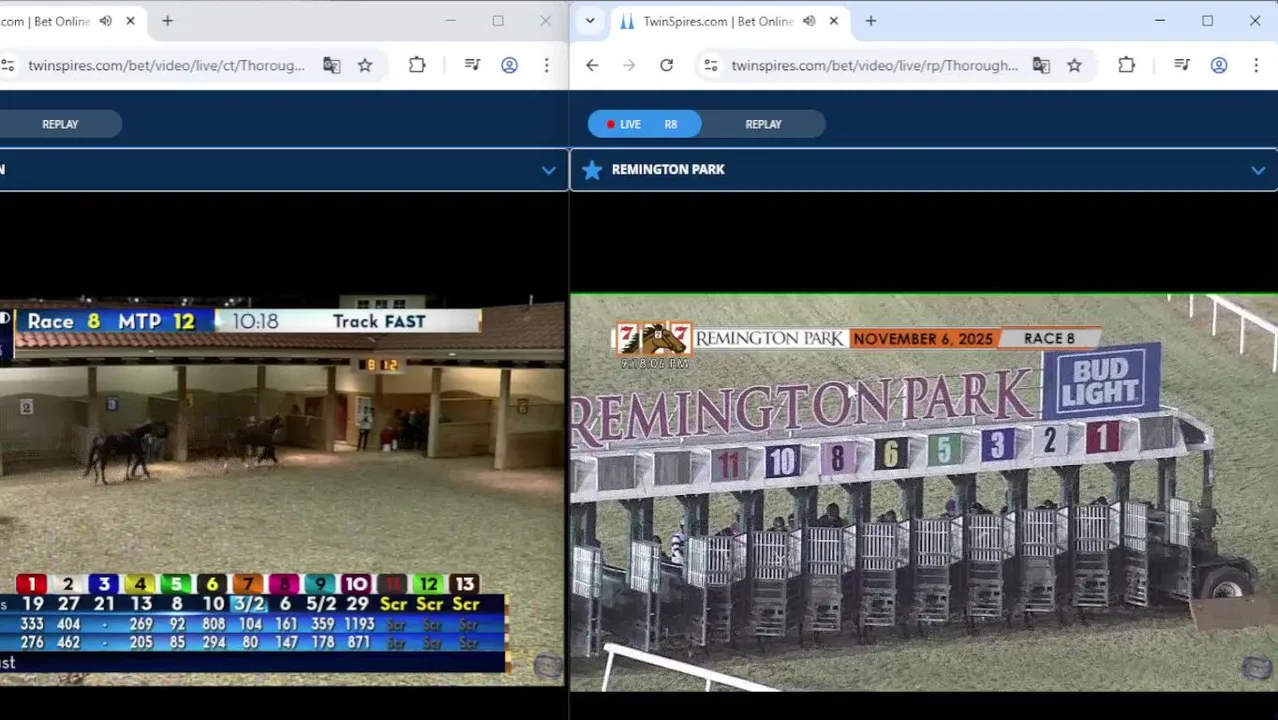Go back in the right window

tap(592, 65)
